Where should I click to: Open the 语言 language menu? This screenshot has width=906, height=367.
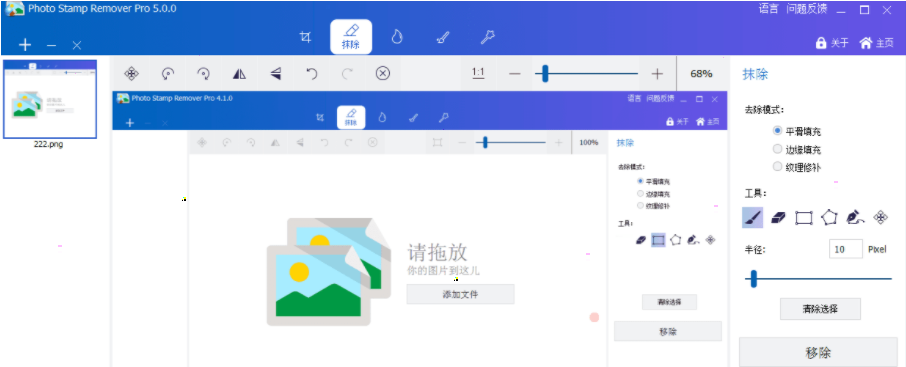(768, 9)
